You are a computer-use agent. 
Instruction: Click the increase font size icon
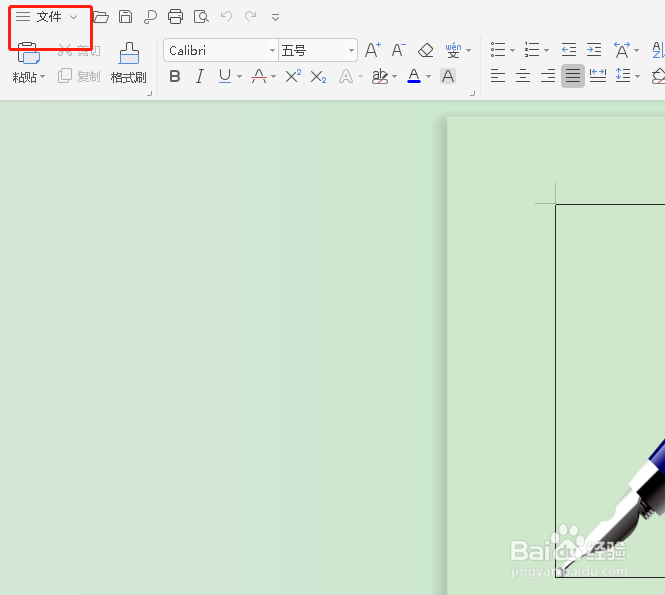click(x=373, y=50)
